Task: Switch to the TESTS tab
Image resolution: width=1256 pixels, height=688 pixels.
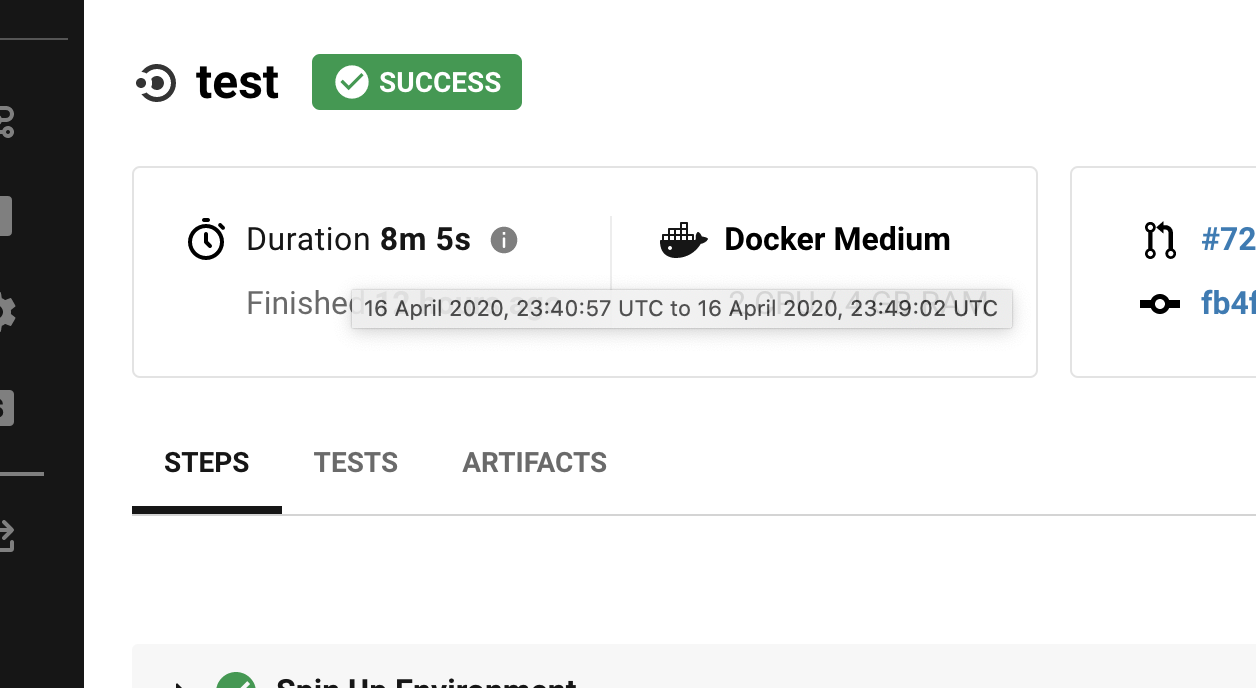Action: tap(356, 463)
